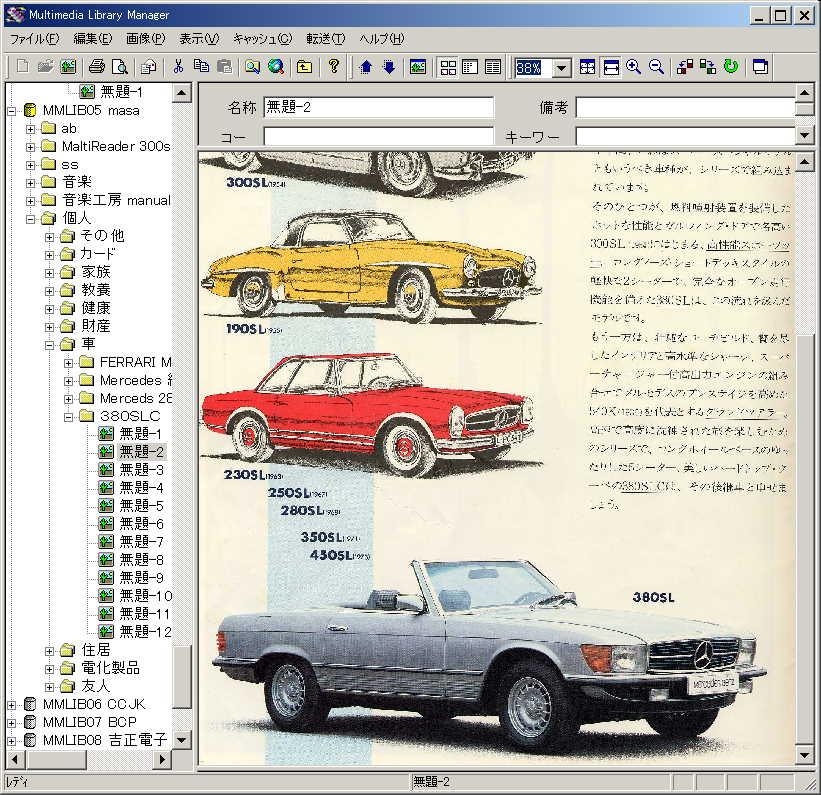This screenshot has width=821, height=795.
Task: Zoom out with the minus magnifier icon
Action: click(657, 67)
